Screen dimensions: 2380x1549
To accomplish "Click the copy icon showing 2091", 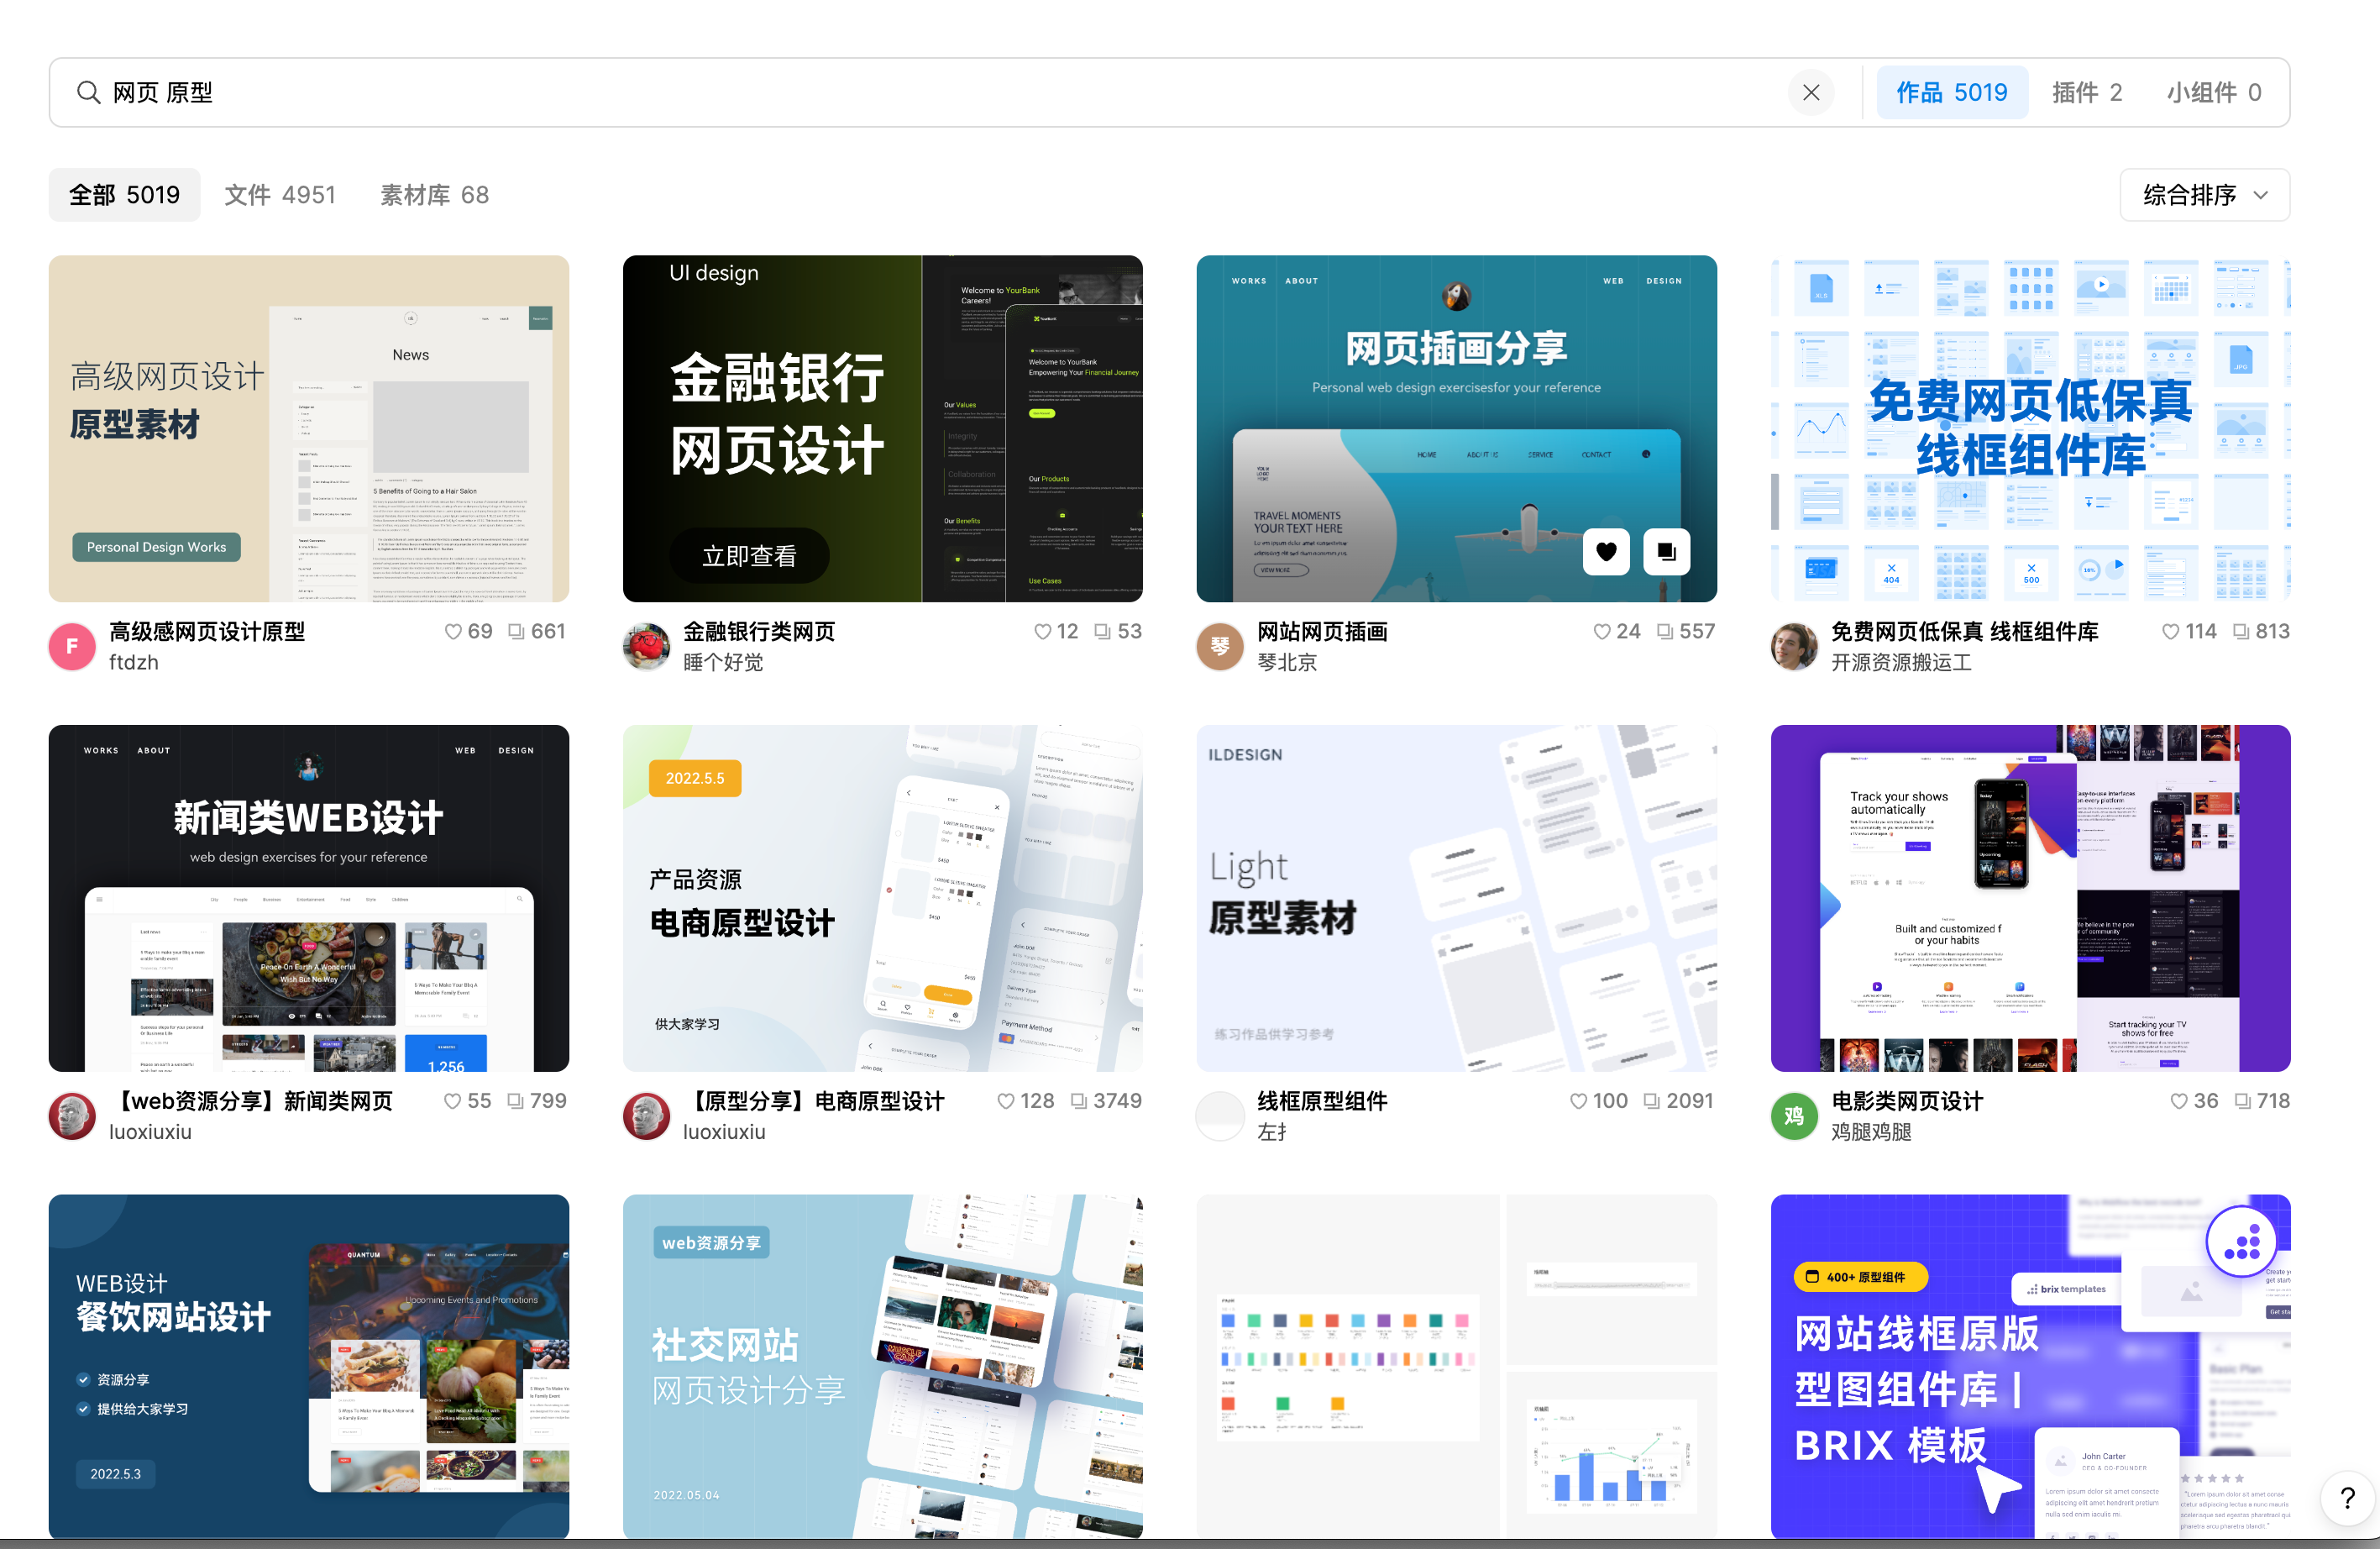I will pos(1652,1101).
